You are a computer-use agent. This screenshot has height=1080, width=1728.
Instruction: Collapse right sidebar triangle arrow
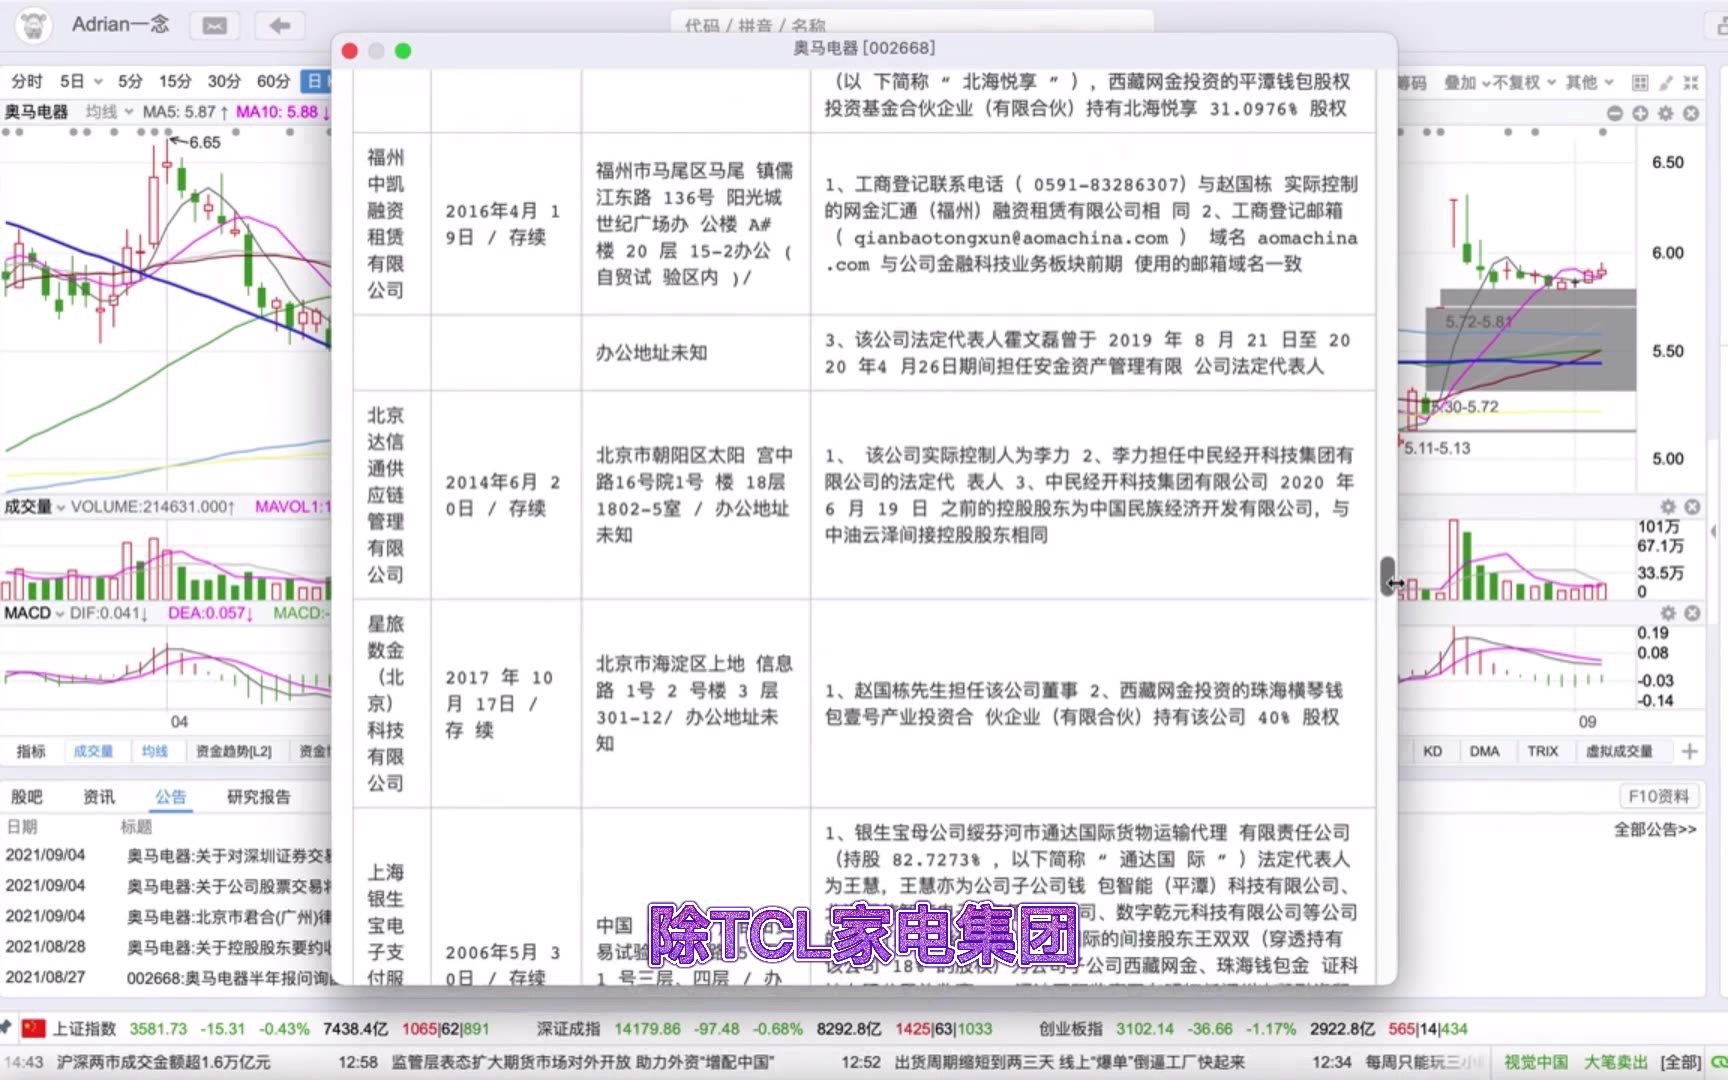(x=1714, y=532)
